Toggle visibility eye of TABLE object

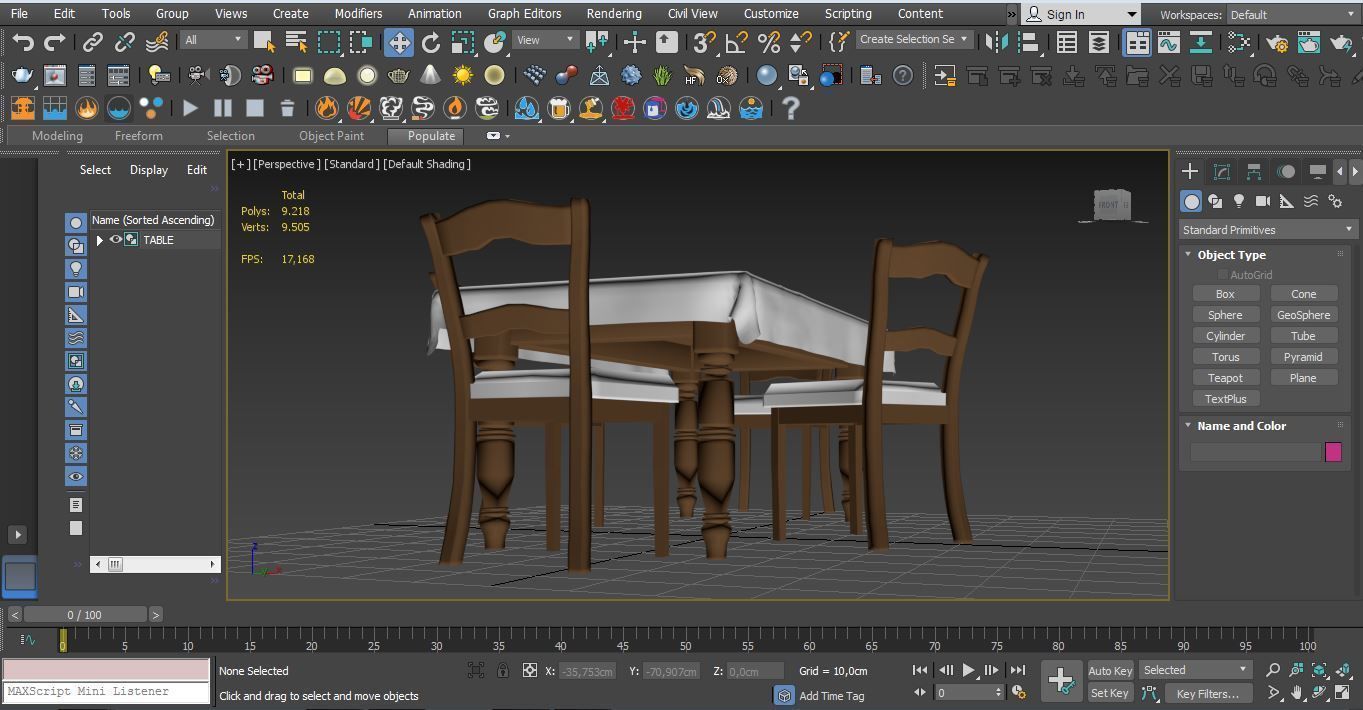pos(116,240)
